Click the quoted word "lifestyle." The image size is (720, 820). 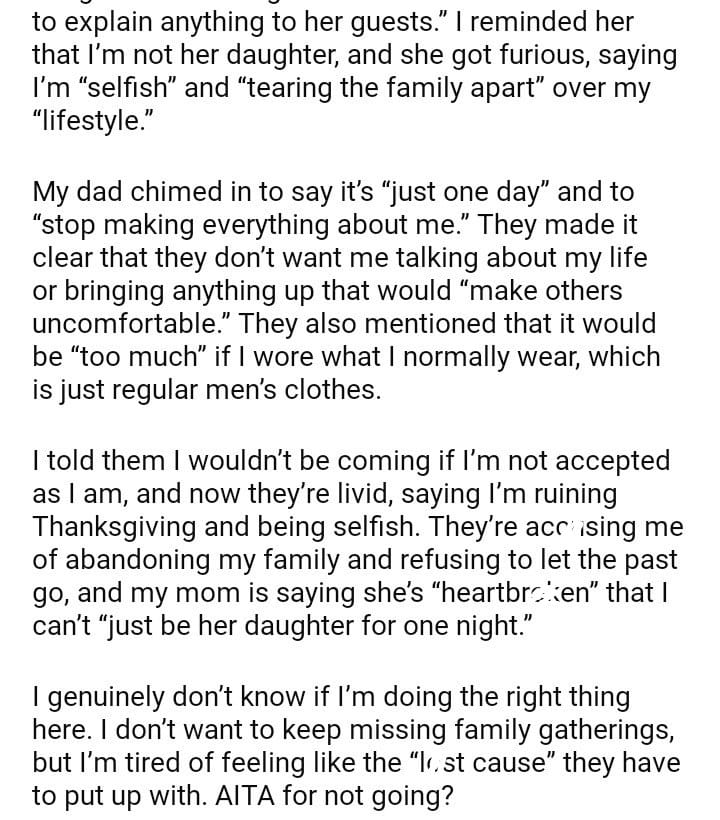coord(91,121)
